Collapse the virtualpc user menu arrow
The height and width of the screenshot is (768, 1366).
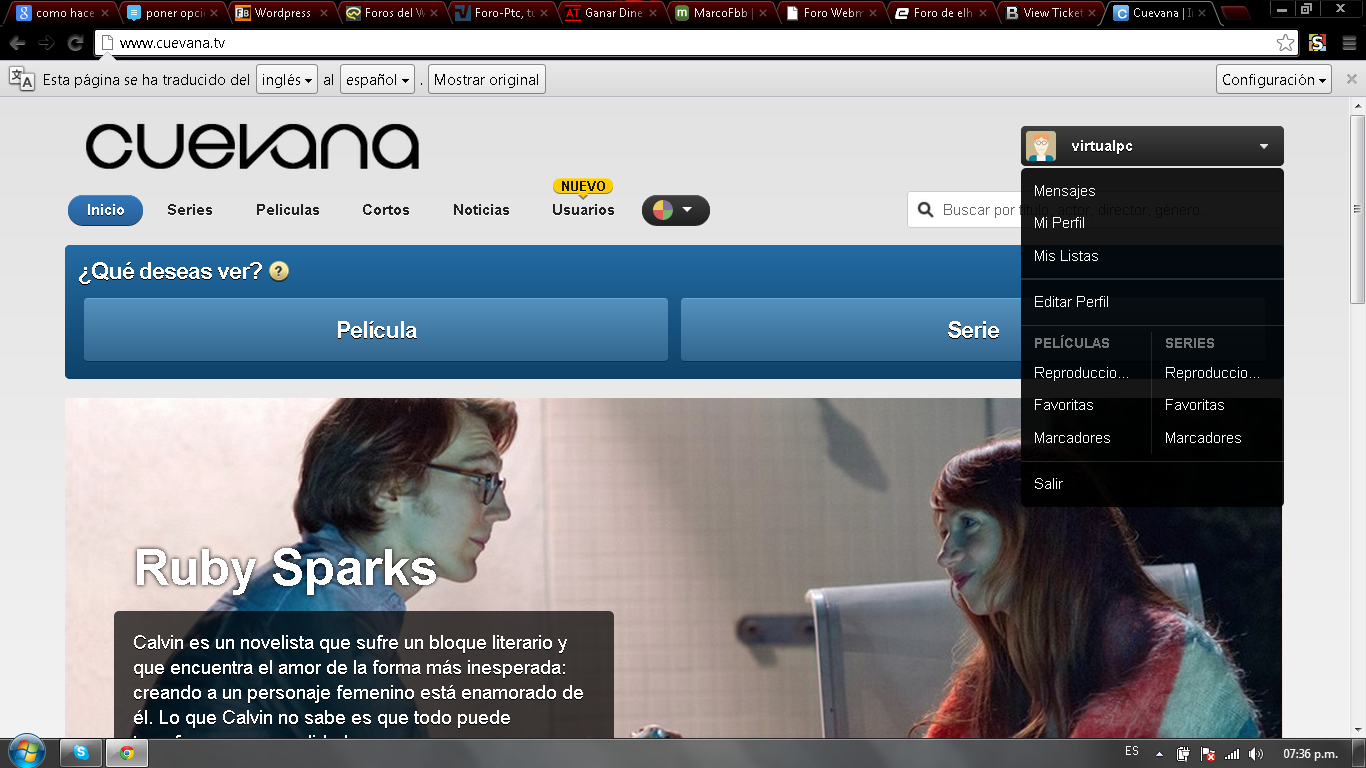click(1264, 146)
